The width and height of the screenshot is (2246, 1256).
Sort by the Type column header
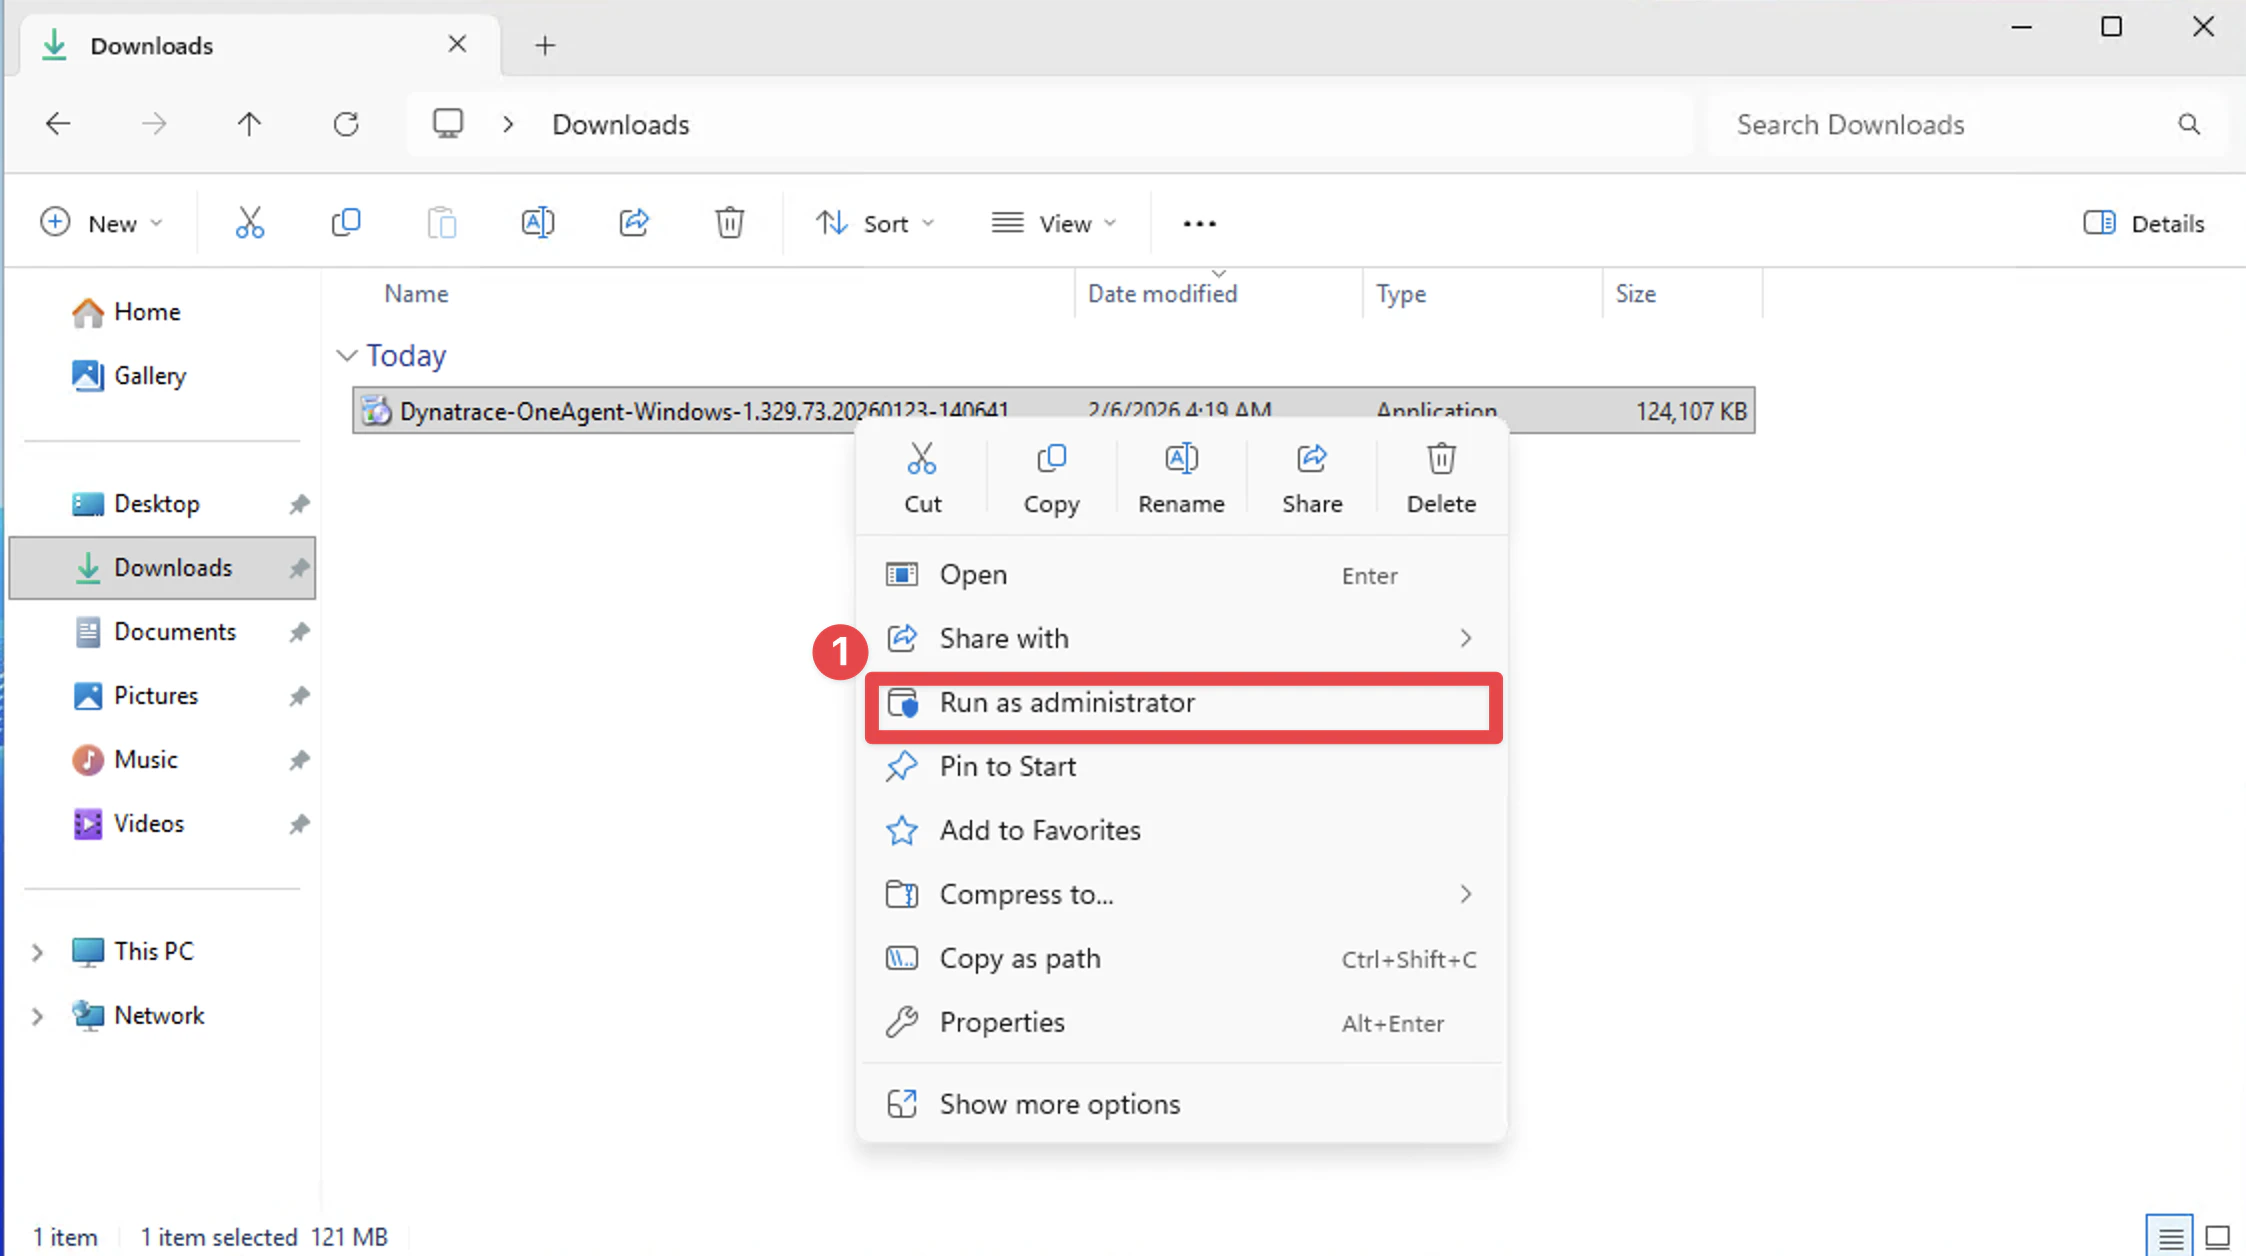click(1400, 294)
